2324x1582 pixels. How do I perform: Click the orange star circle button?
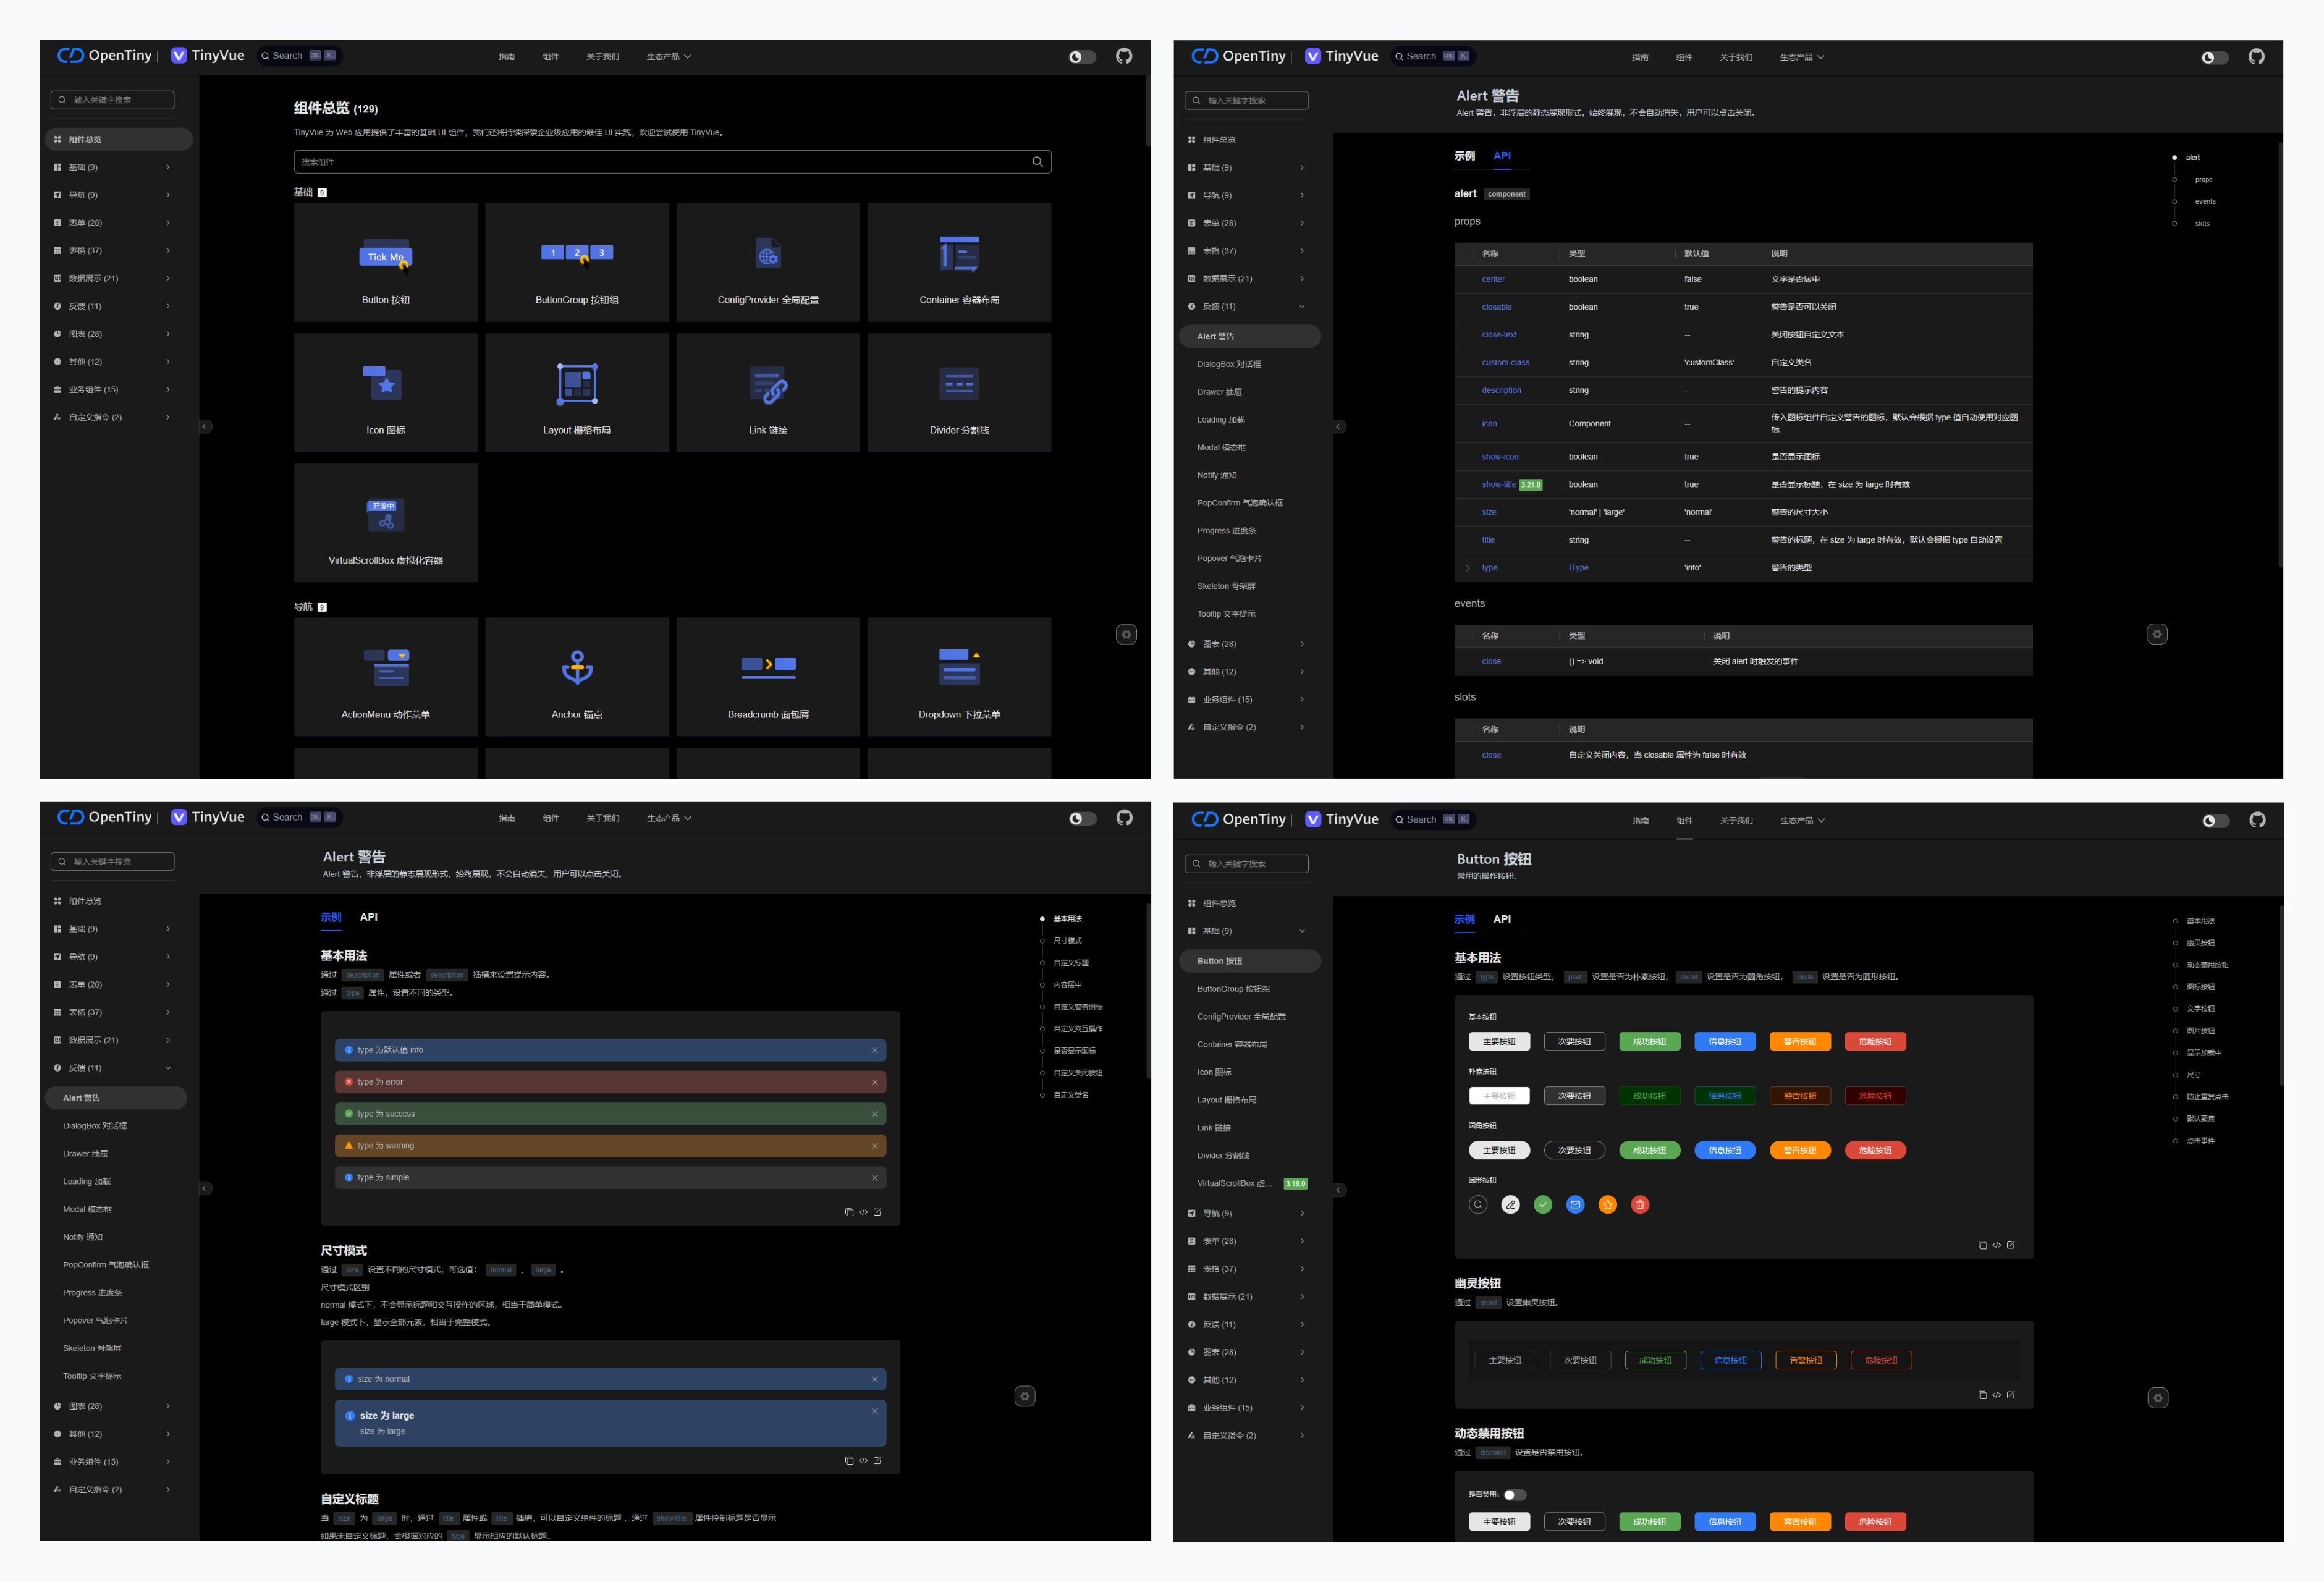click(1607, 1205)
